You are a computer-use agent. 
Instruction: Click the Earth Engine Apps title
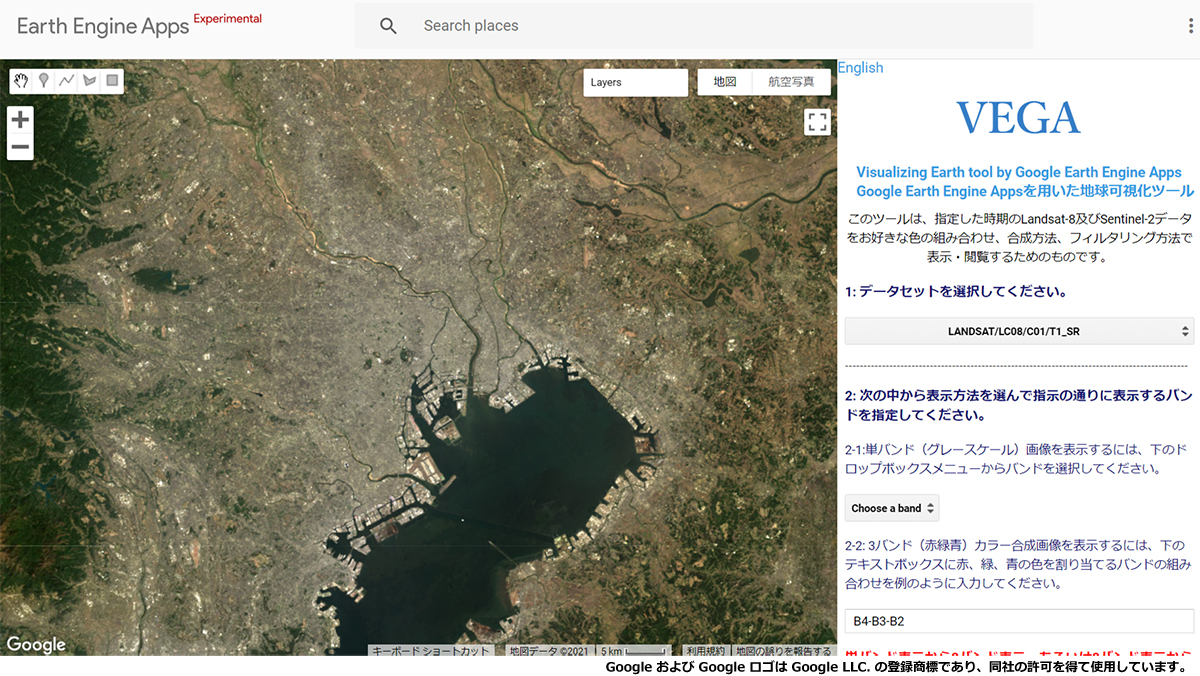(103, 26)
